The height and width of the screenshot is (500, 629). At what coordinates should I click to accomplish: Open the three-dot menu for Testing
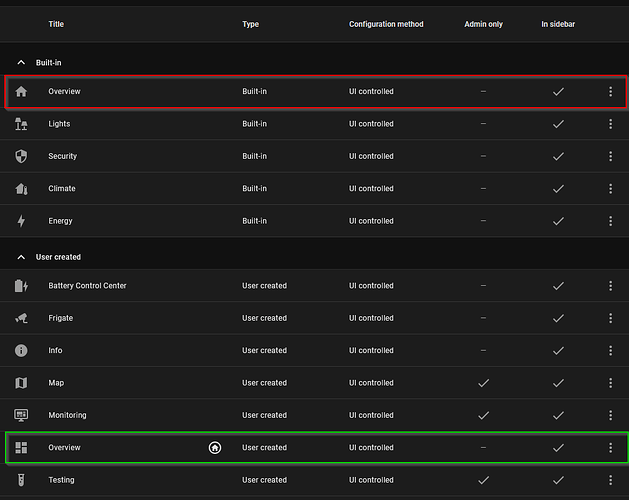(x=611, y=480)
